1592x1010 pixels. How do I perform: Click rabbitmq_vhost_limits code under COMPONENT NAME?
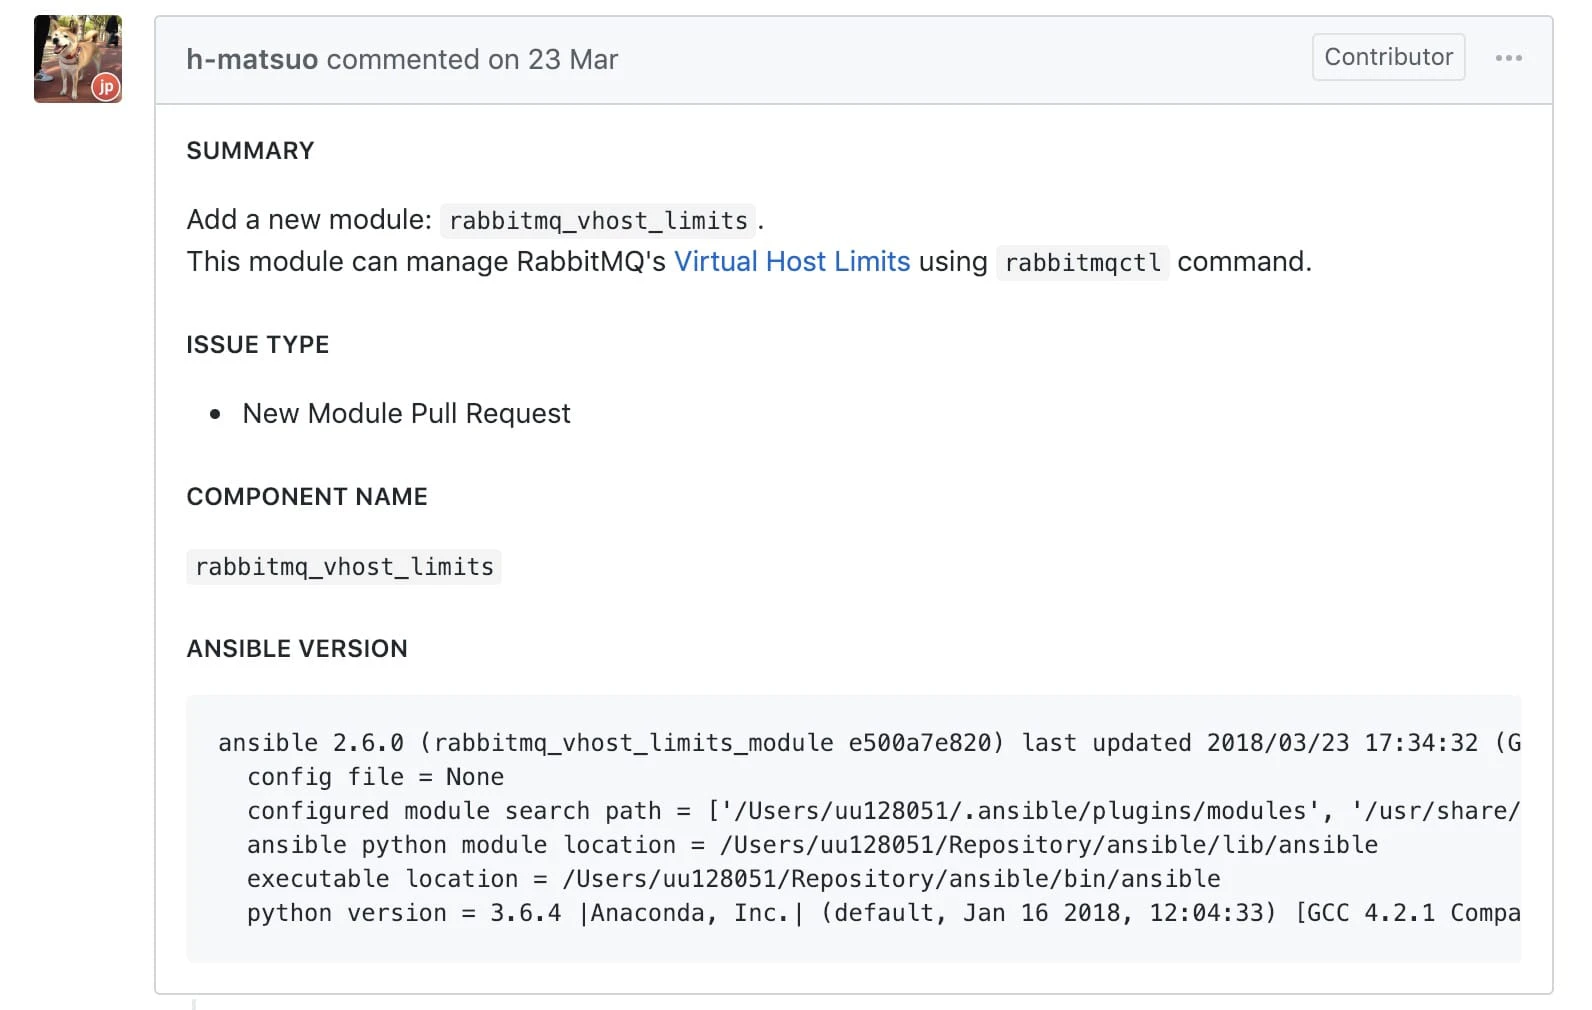(x=344, y=567)
